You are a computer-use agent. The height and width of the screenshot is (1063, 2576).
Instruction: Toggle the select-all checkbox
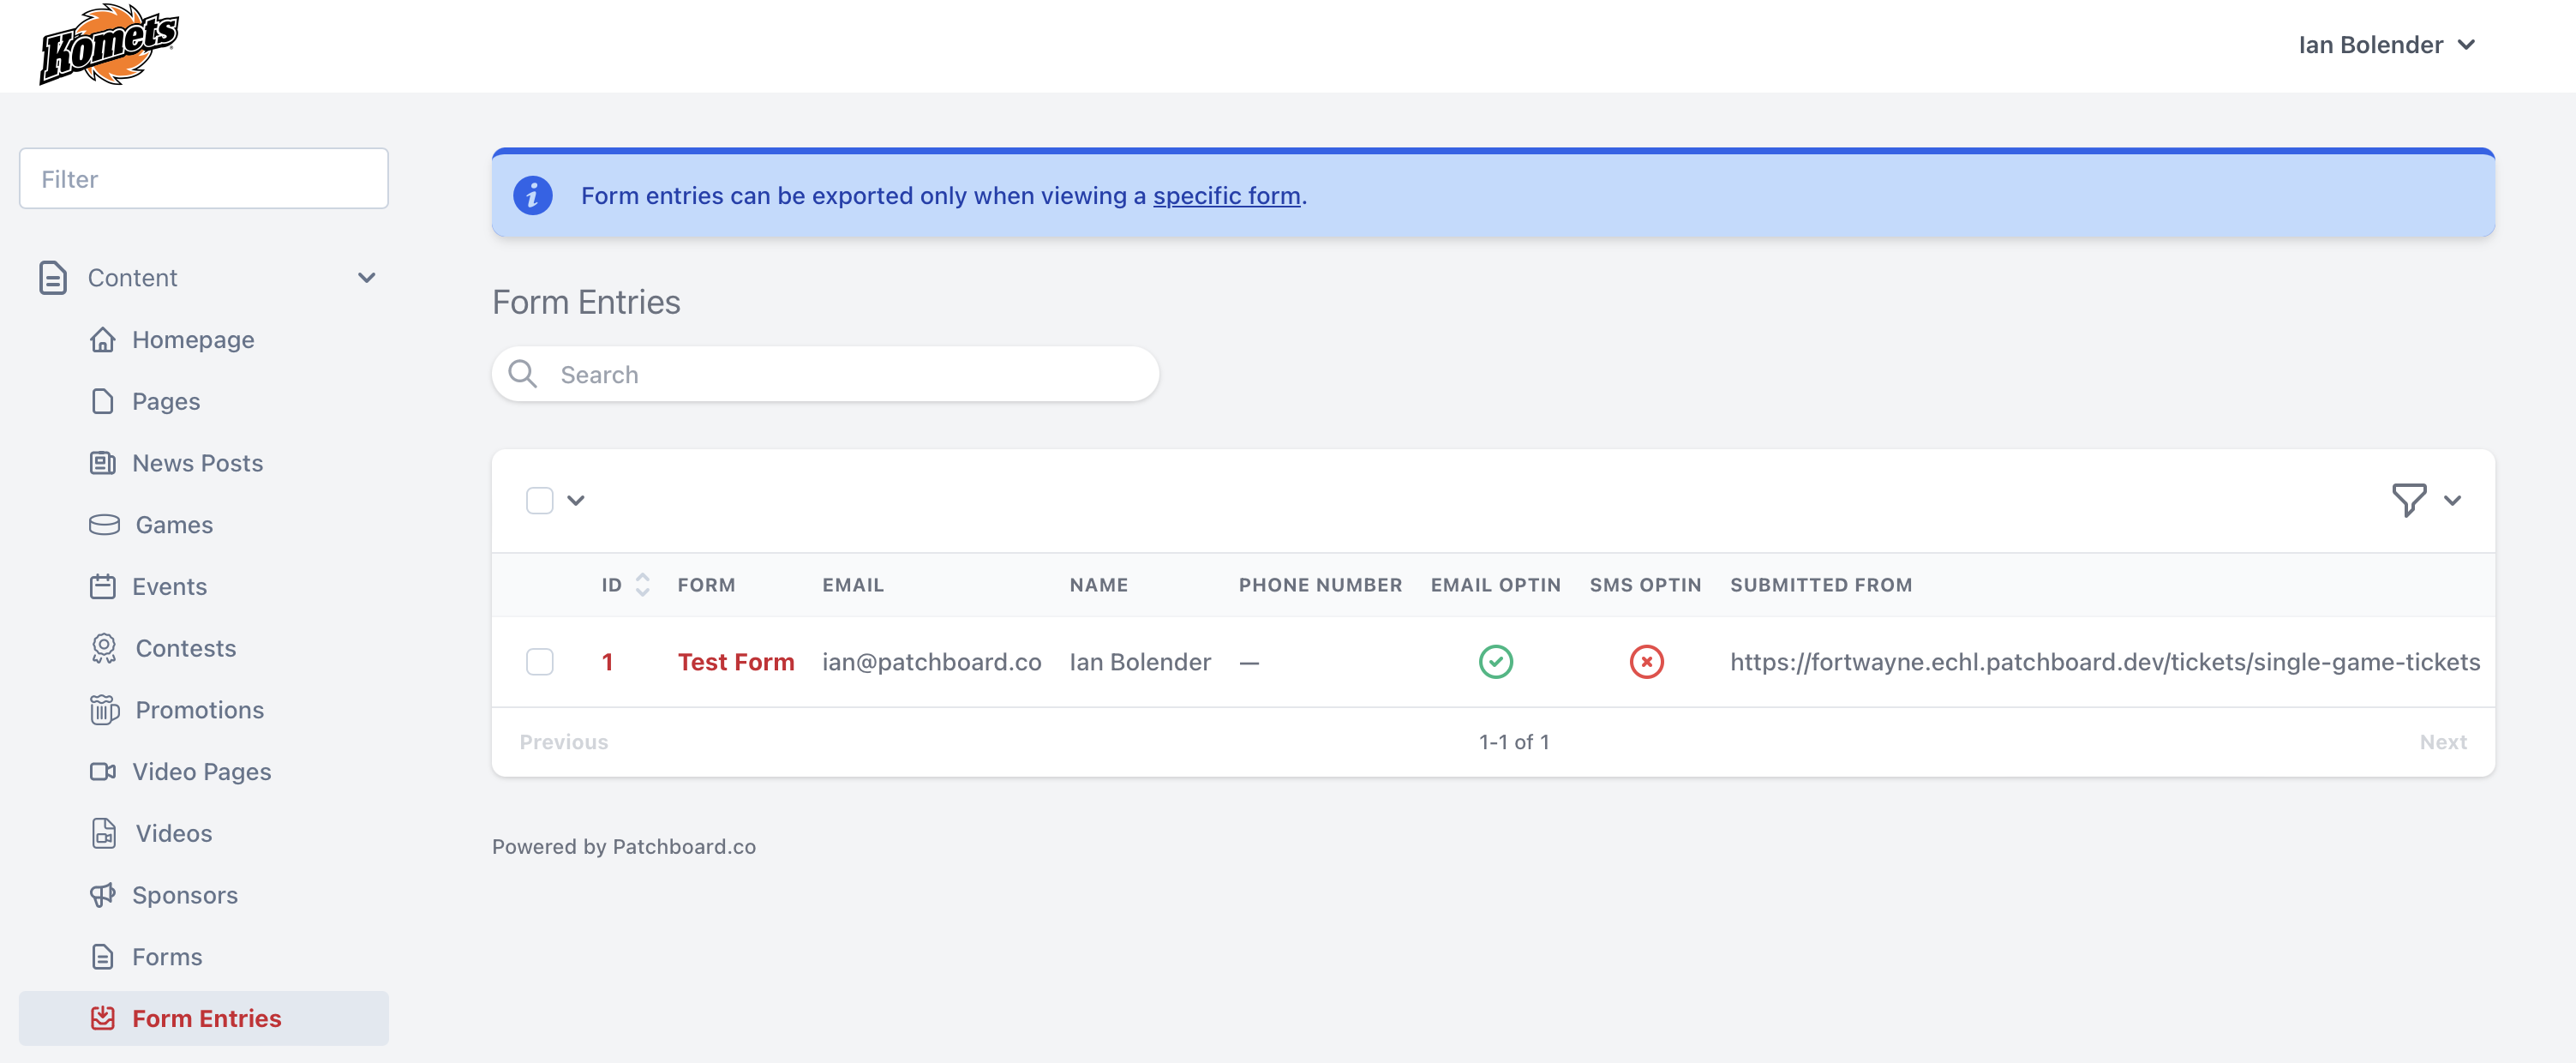(x=540, y=501)
